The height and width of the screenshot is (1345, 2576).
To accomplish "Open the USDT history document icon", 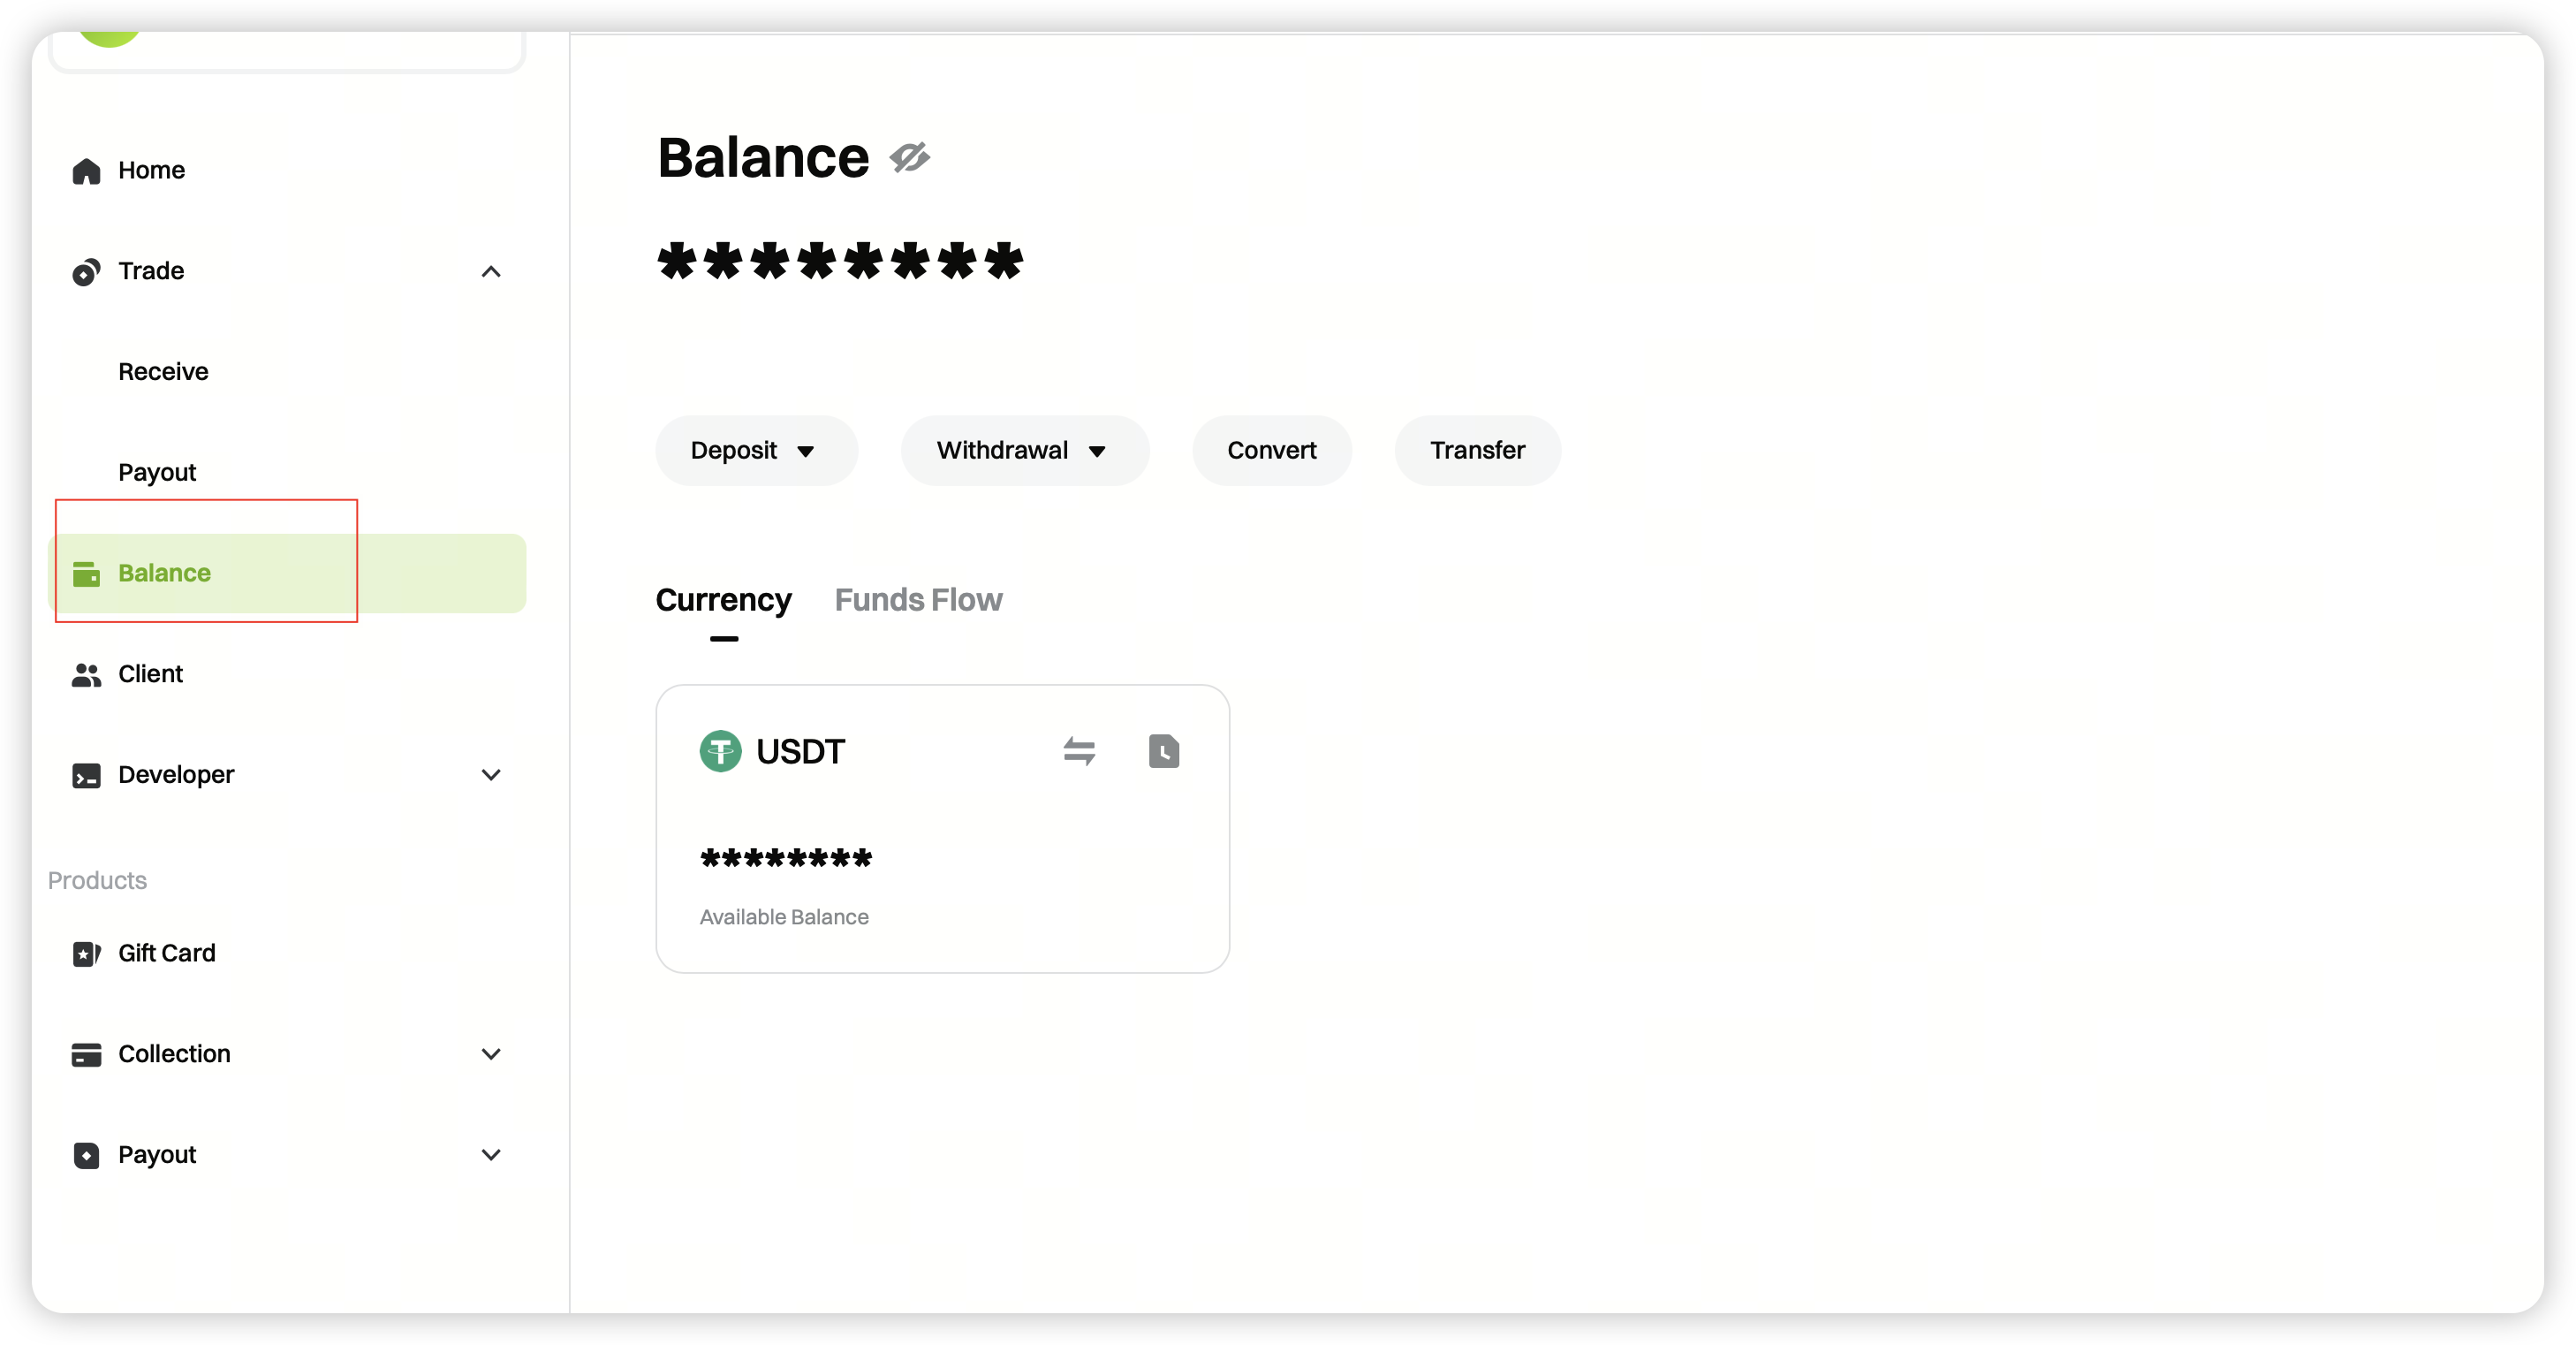I will [x=1164, y=751].
